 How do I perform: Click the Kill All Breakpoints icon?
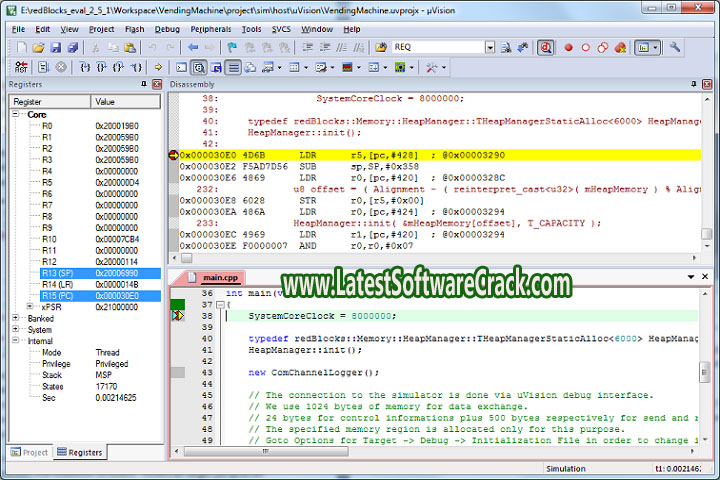click(621, 47)
